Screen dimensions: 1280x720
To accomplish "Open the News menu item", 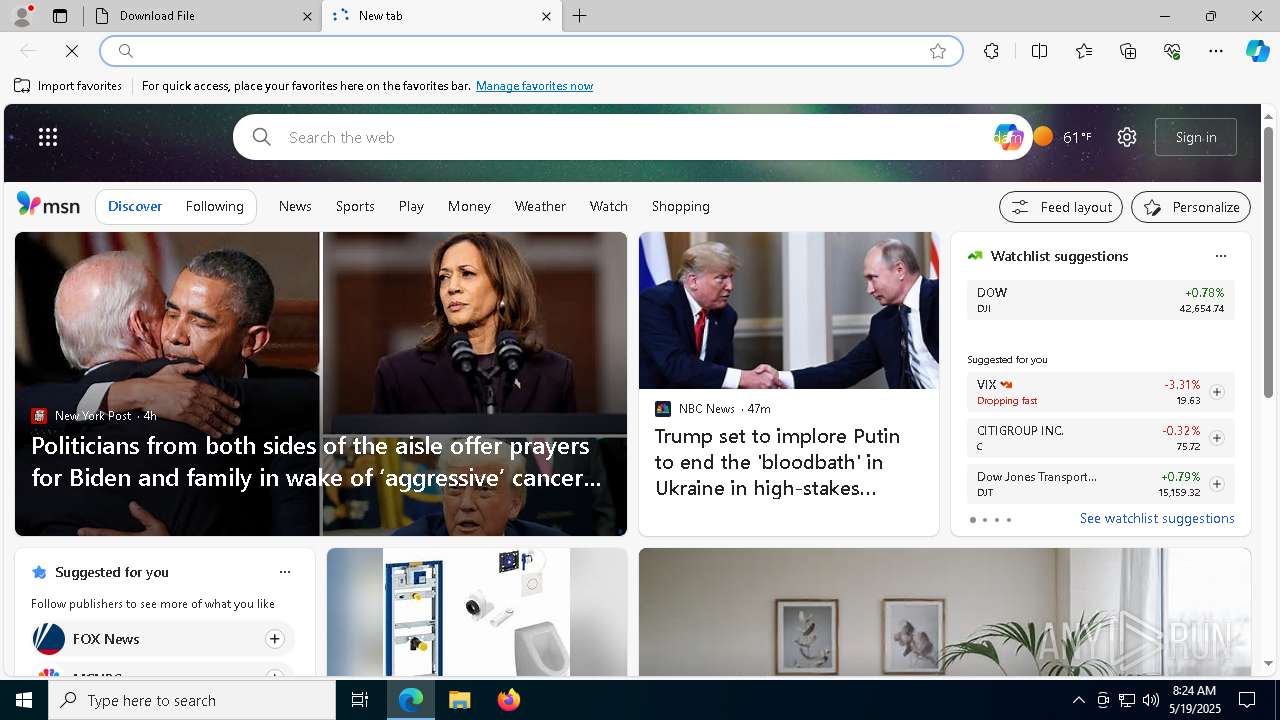I will (x=295, y=206).
